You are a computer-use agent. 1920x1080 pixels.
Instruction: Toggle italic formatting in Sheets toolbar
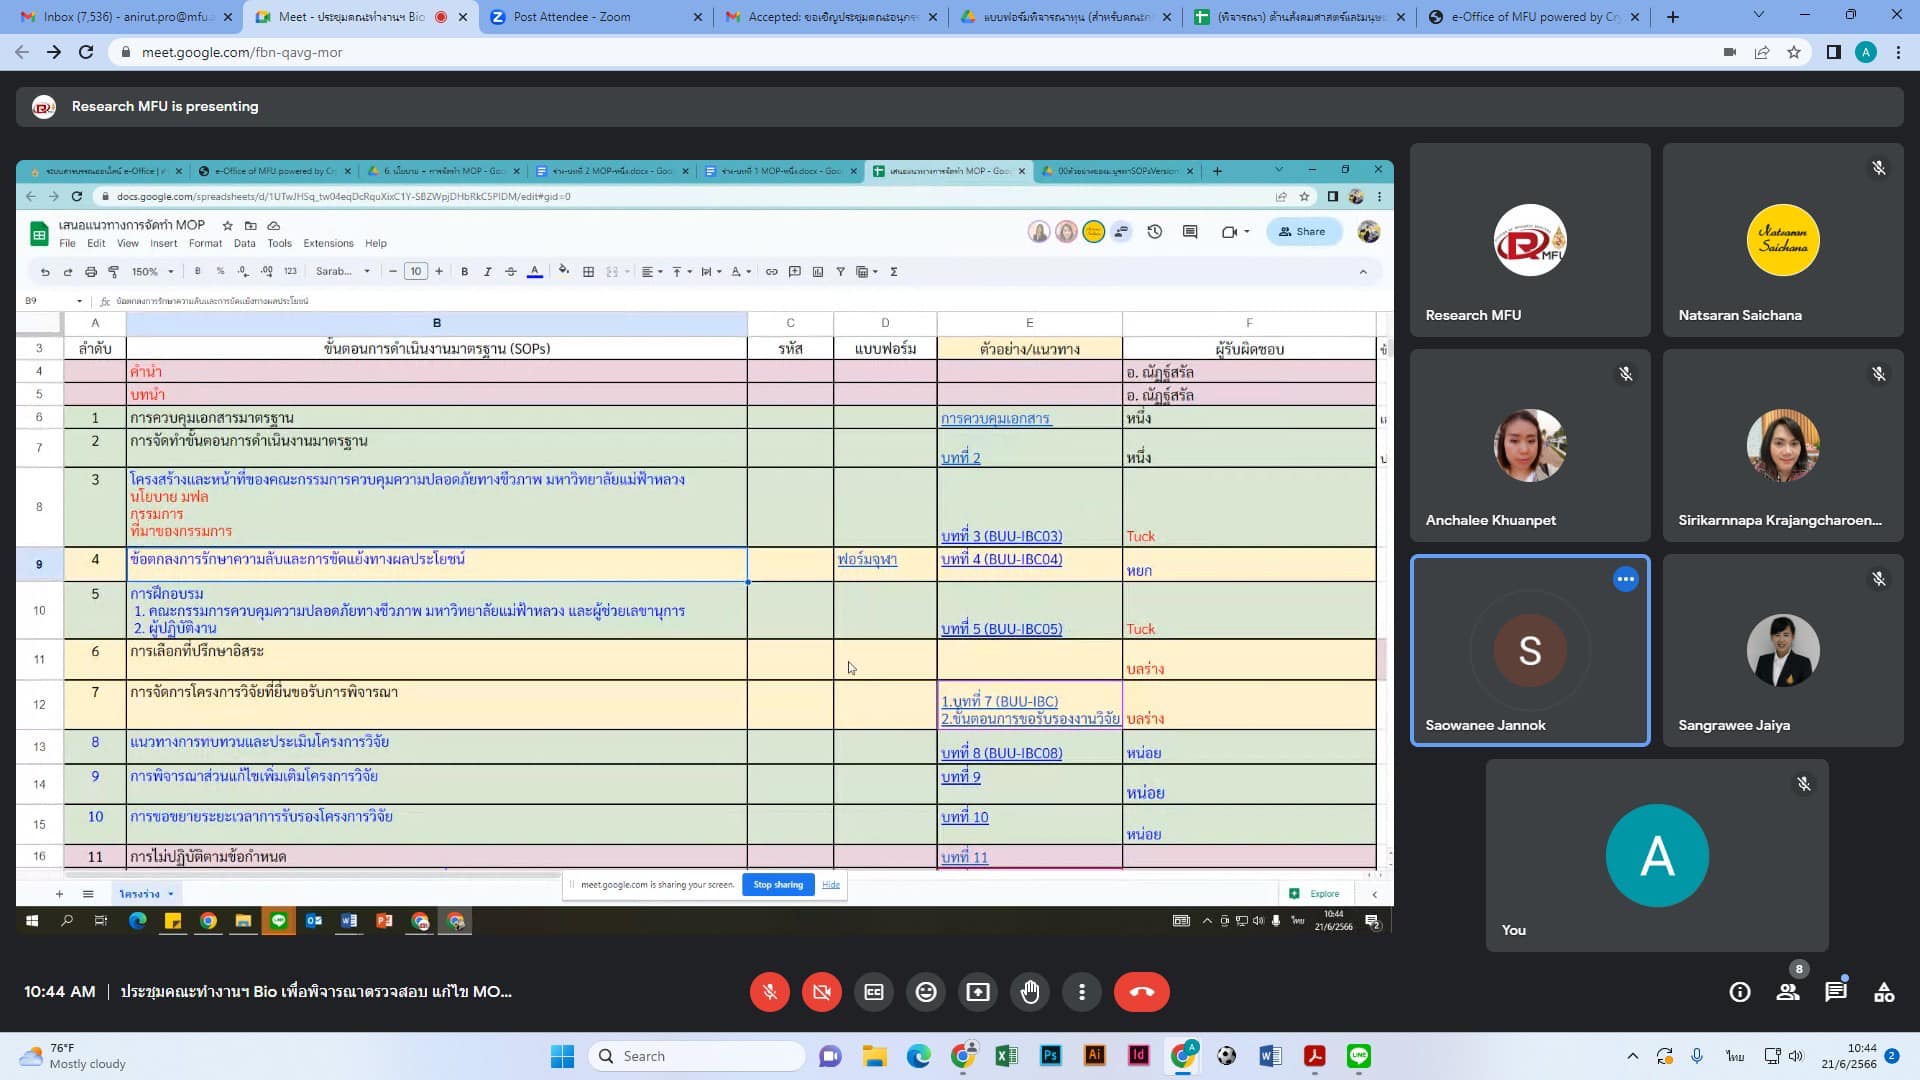488,272
